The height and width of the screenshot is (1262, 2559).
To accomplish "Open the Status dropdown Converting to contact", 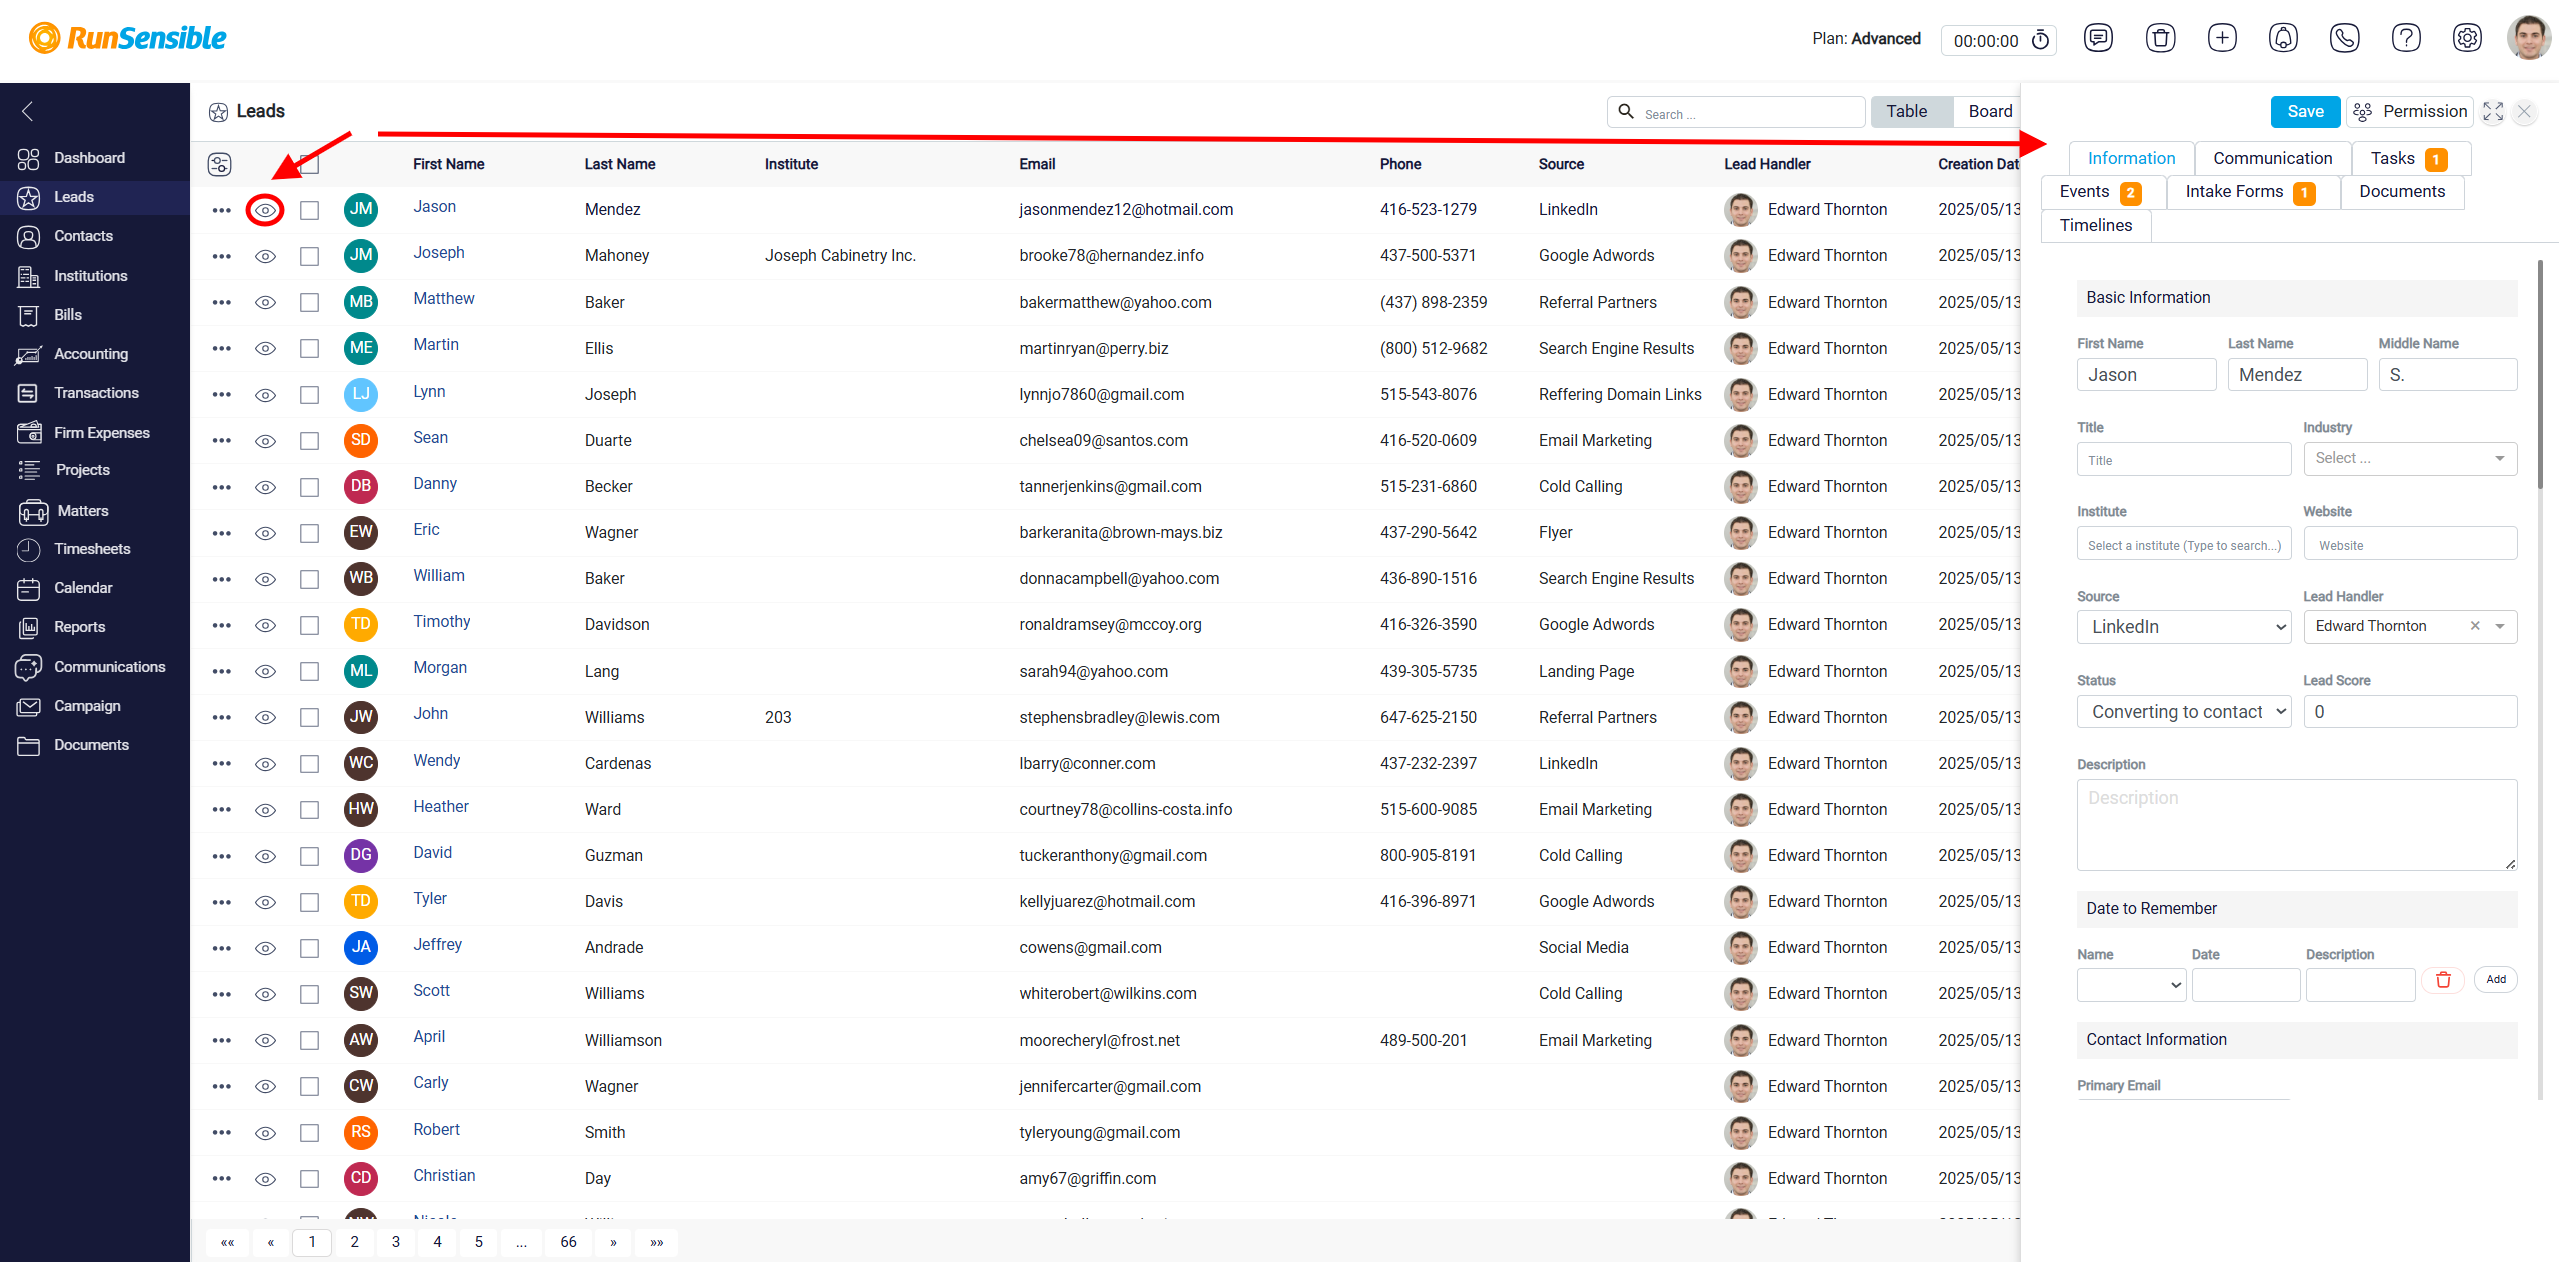I will coord(2183,712).
